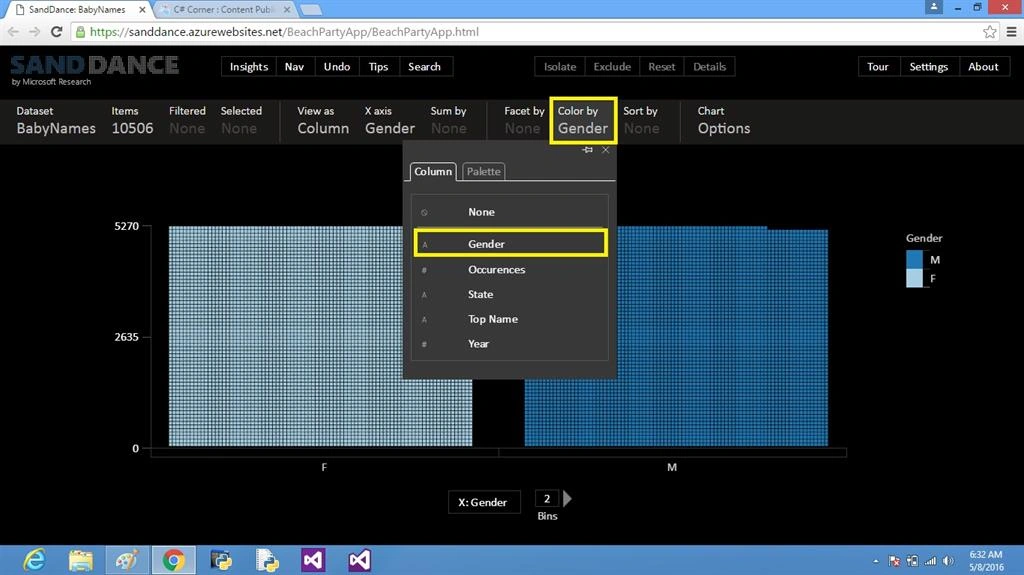
Task: Open File Explorer from taskbar
Action: tap(80, 560)
